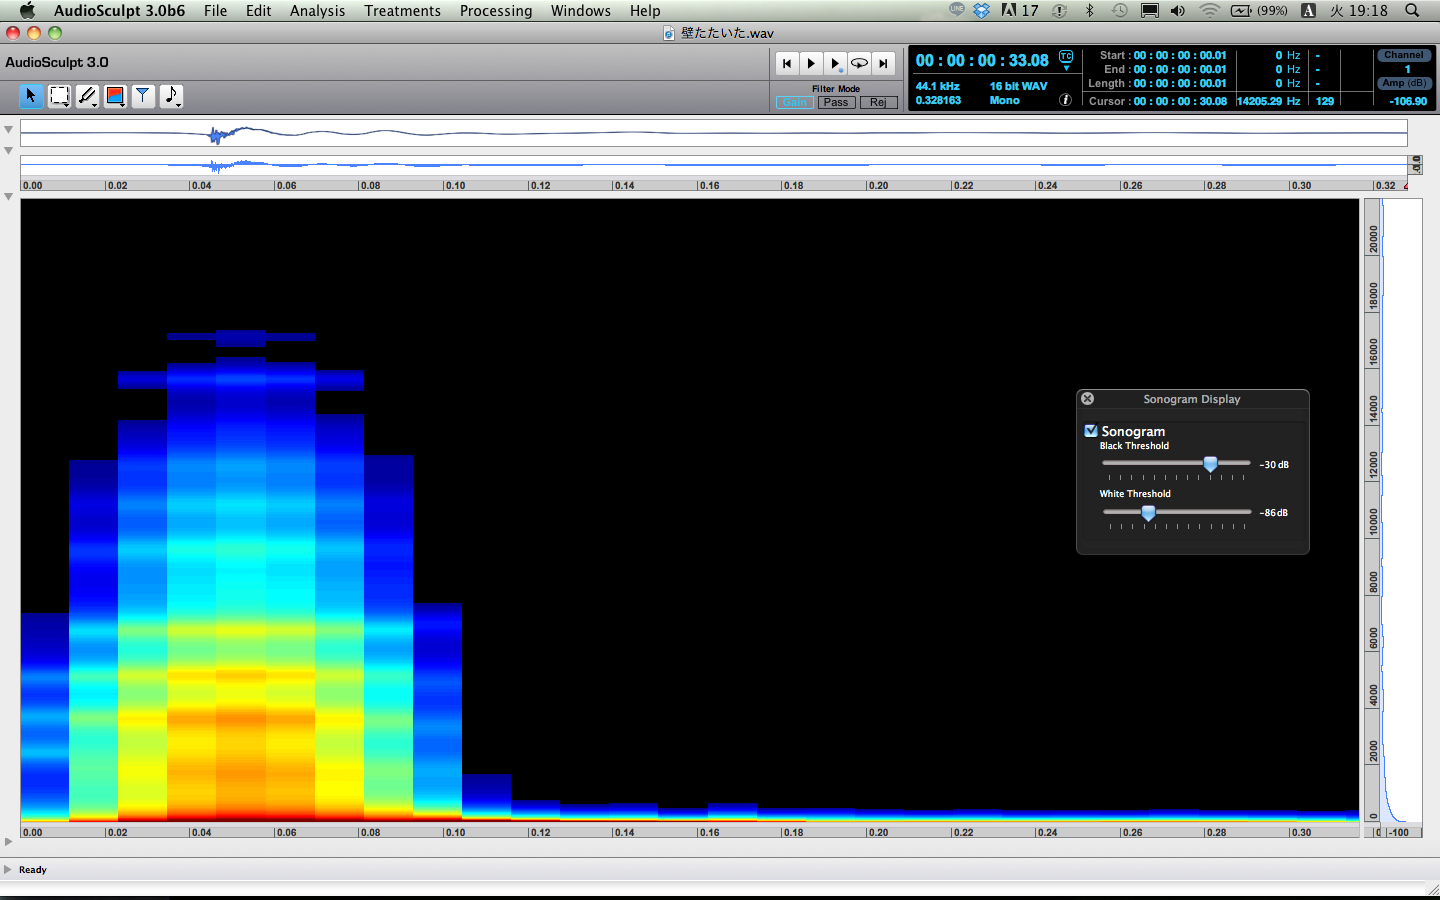Open the Processing menu

tap(496, 11)
